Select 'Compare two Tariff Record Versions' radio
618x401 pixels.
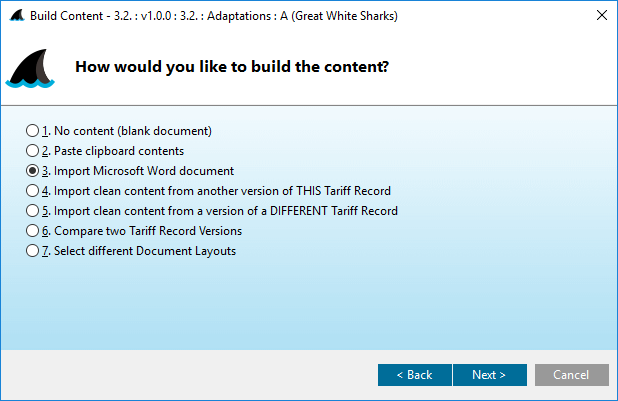pyautogui.click(x=33, y=231)
